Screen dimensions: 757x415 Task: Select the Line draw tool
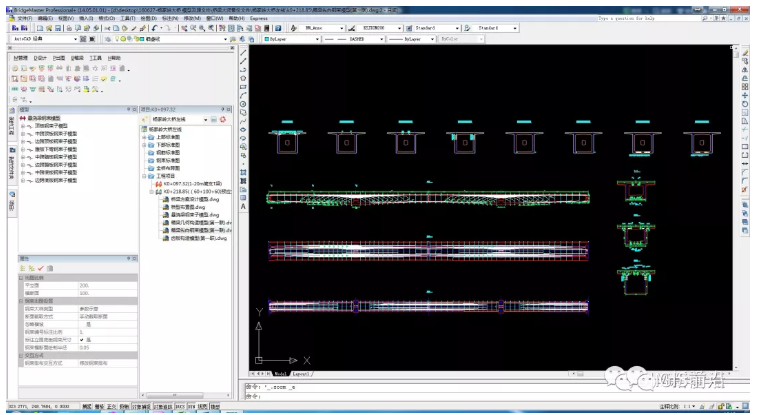[243, 52]
